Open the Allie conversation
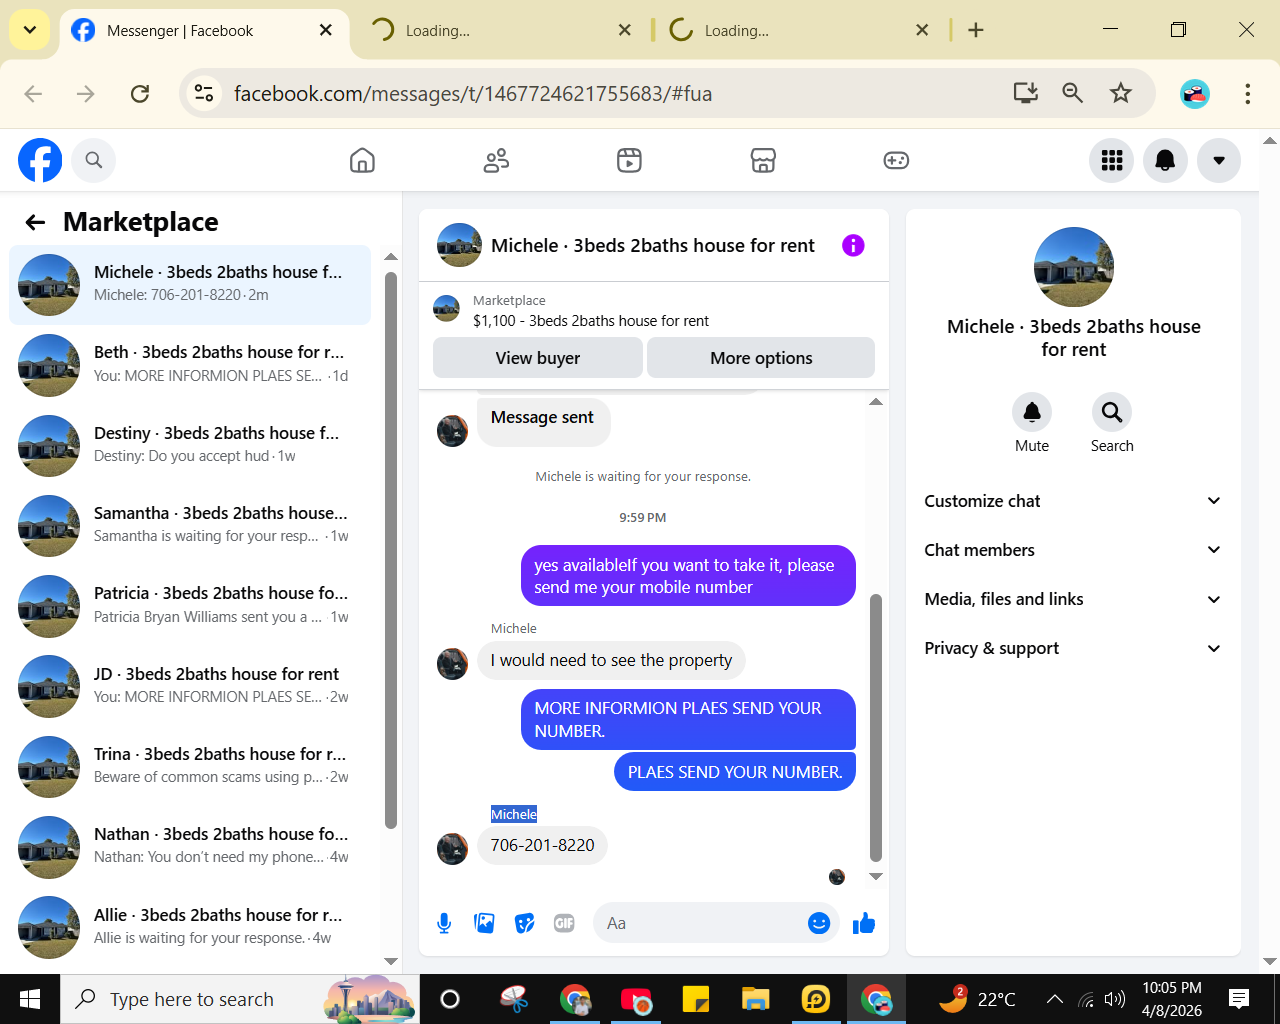 (x=190, y=927)
